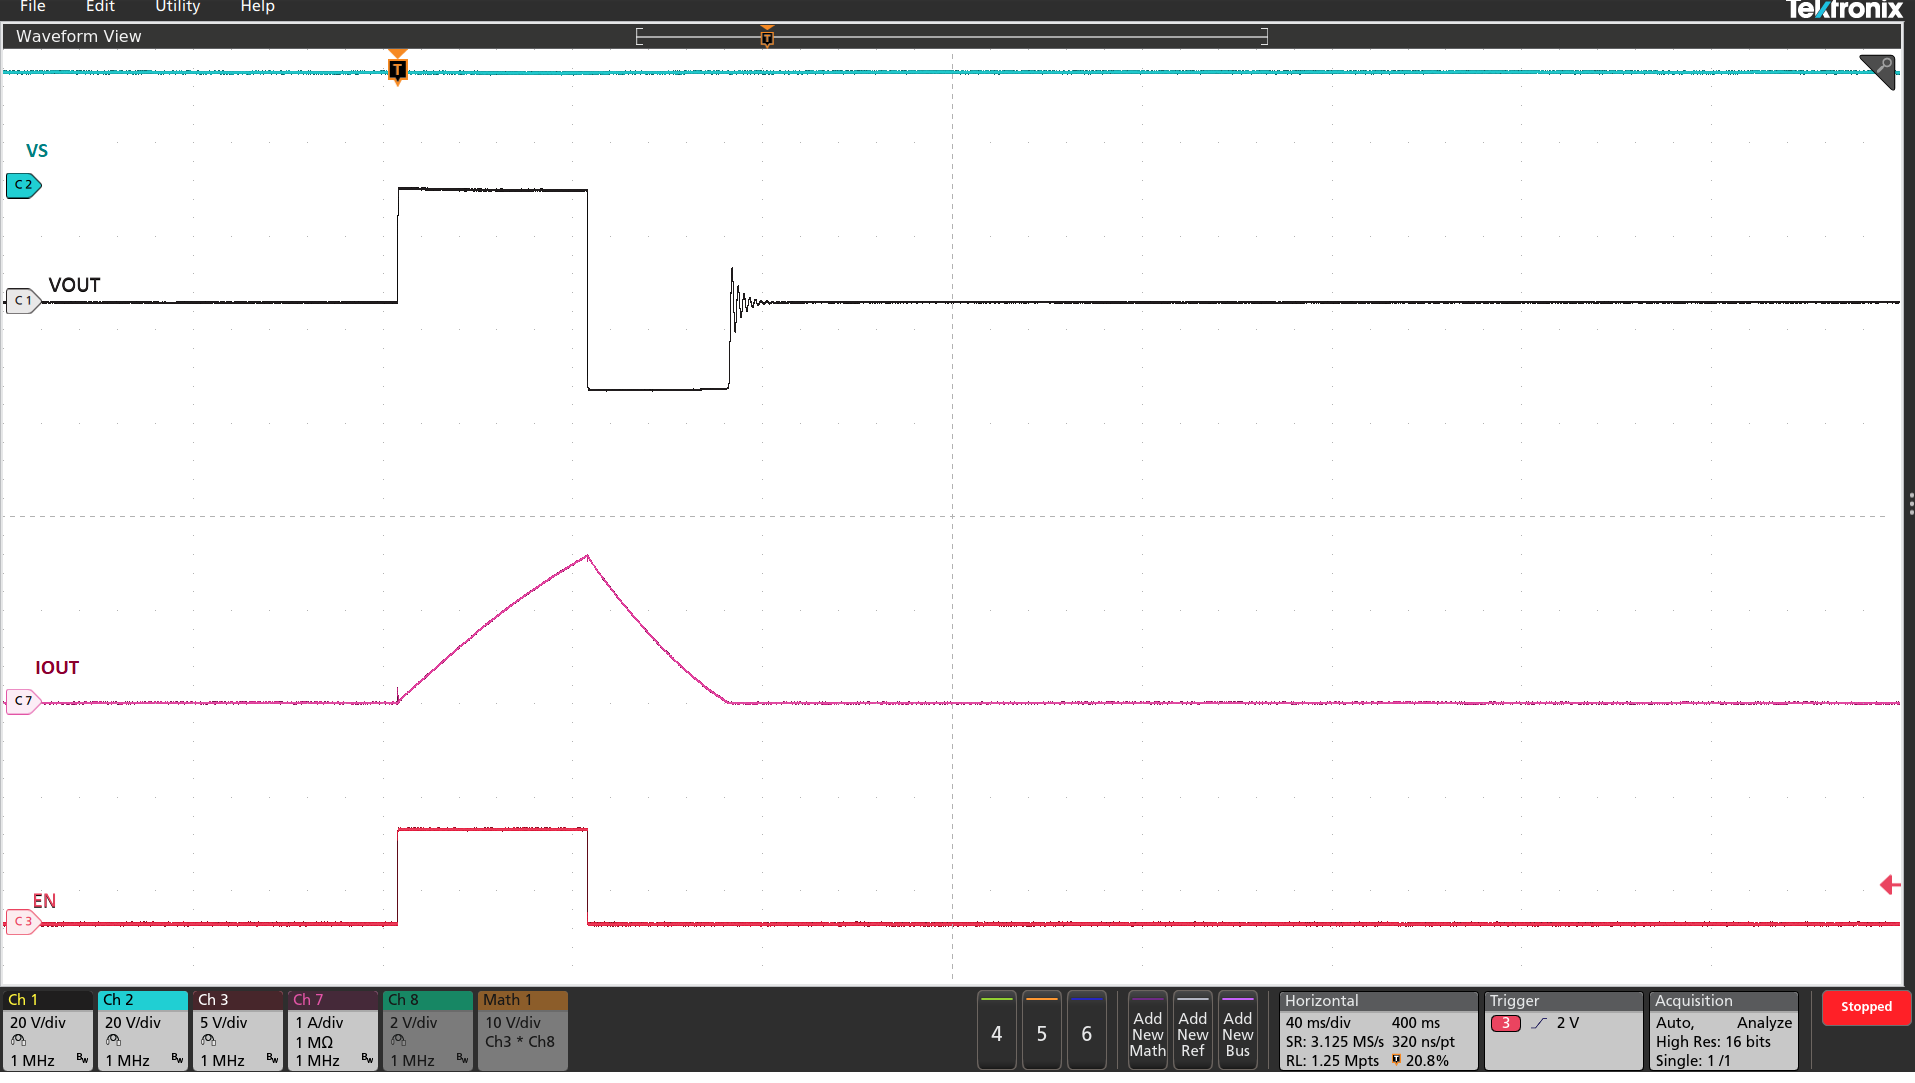Viewport: 1915px width, 1083px height.
Task: Click the Bw bandwidth icon on Ch 3 badge
Action: tap(272, 1057)
